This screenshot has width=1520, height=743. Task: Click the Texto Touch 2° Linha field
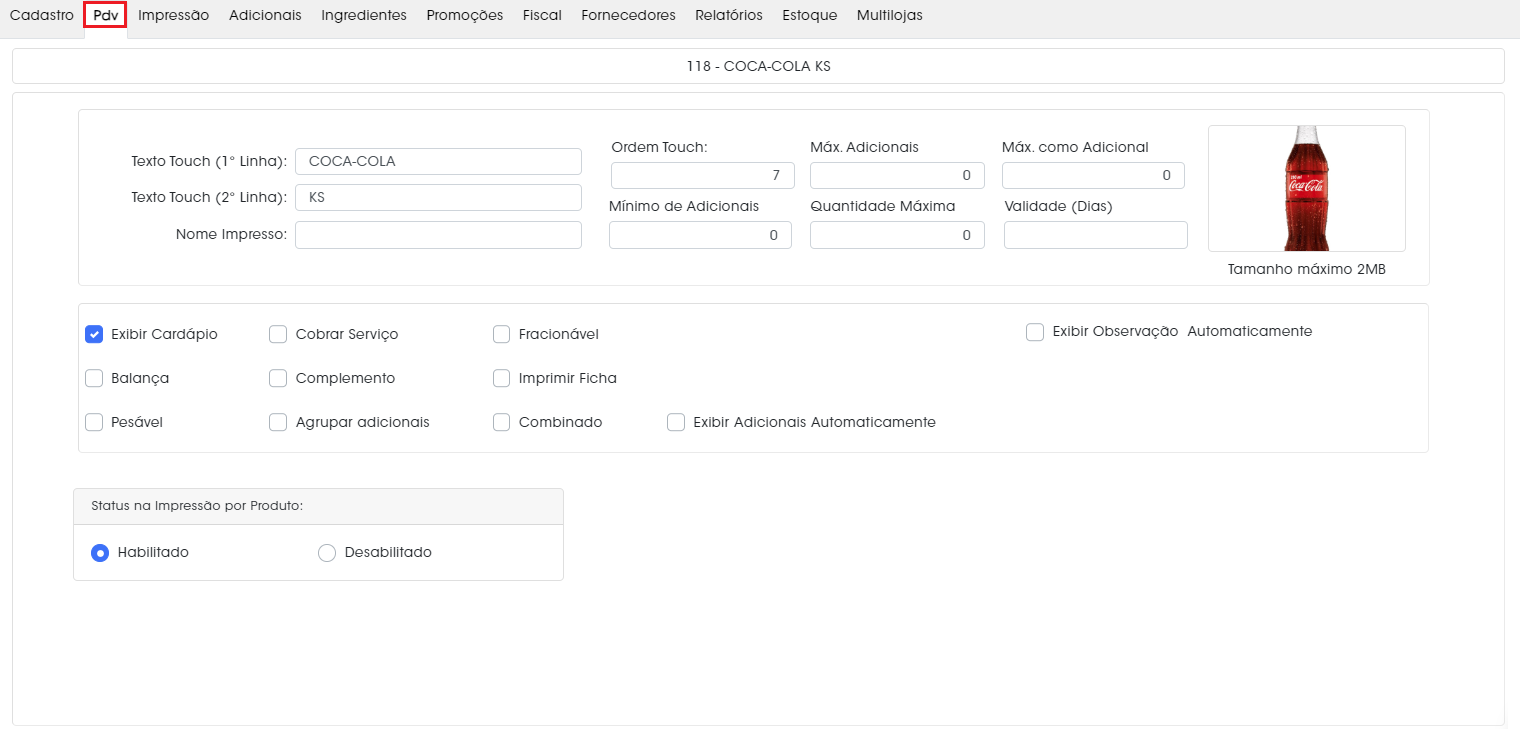click(x=438, y=197)
